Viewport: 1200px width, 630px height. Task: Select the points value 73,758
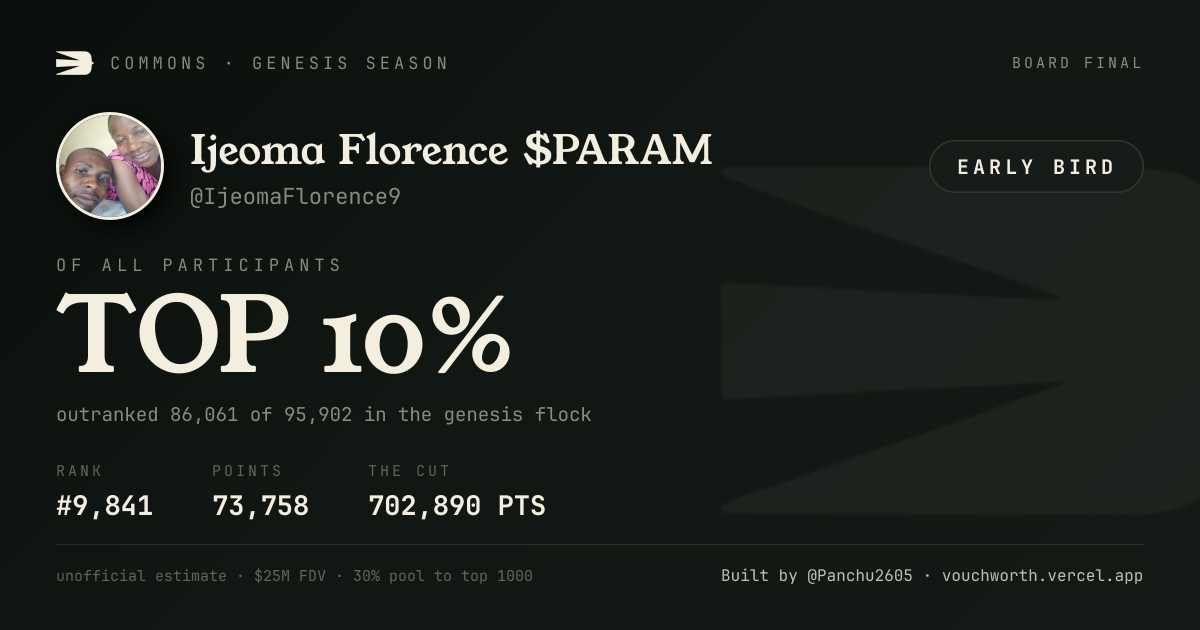point(261,506)
